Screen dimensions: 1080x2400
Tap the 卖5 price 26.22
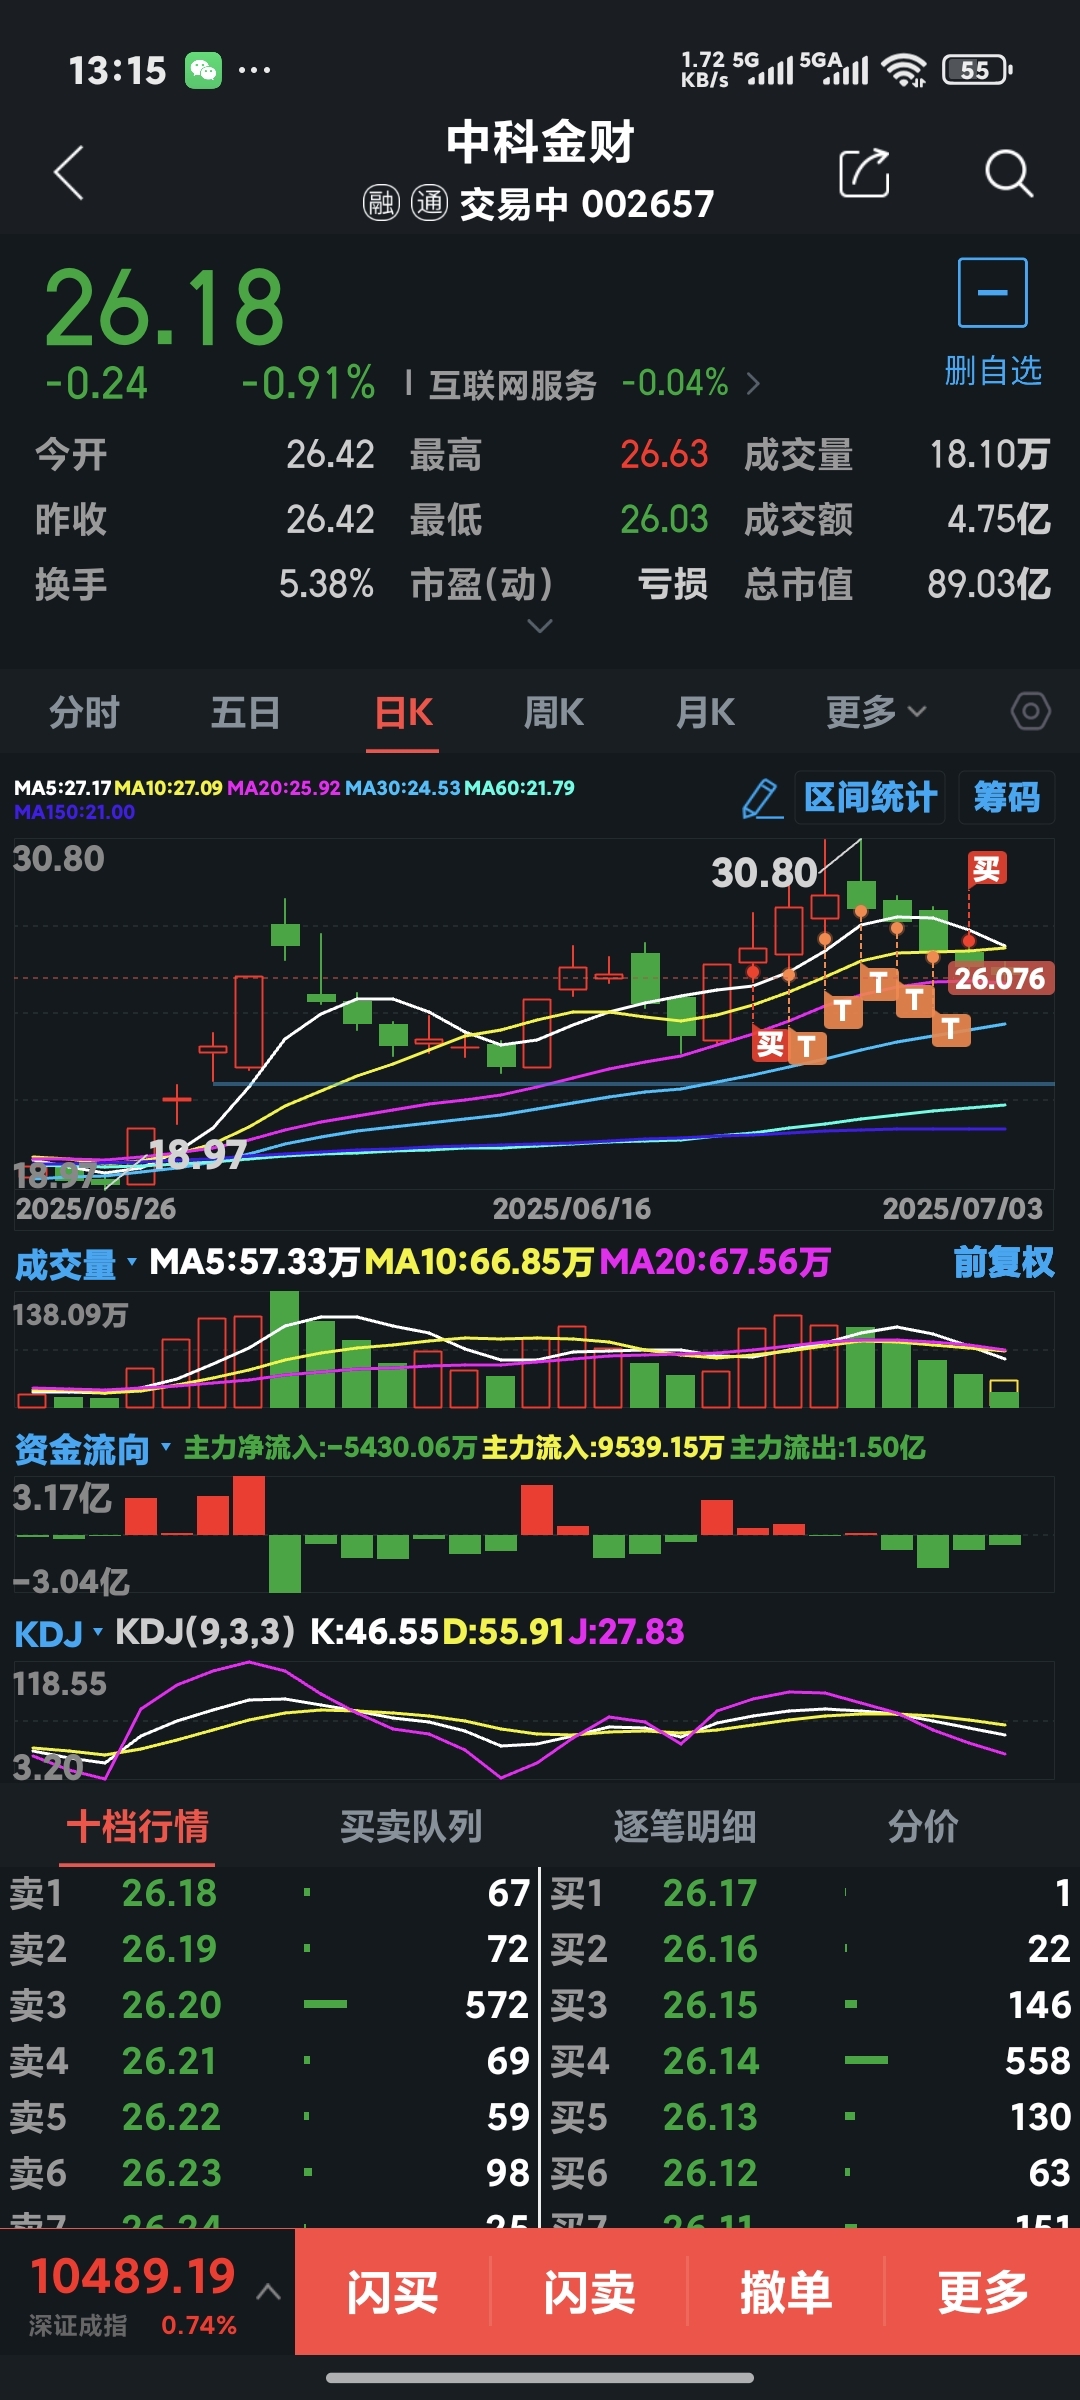(171, 2117)
